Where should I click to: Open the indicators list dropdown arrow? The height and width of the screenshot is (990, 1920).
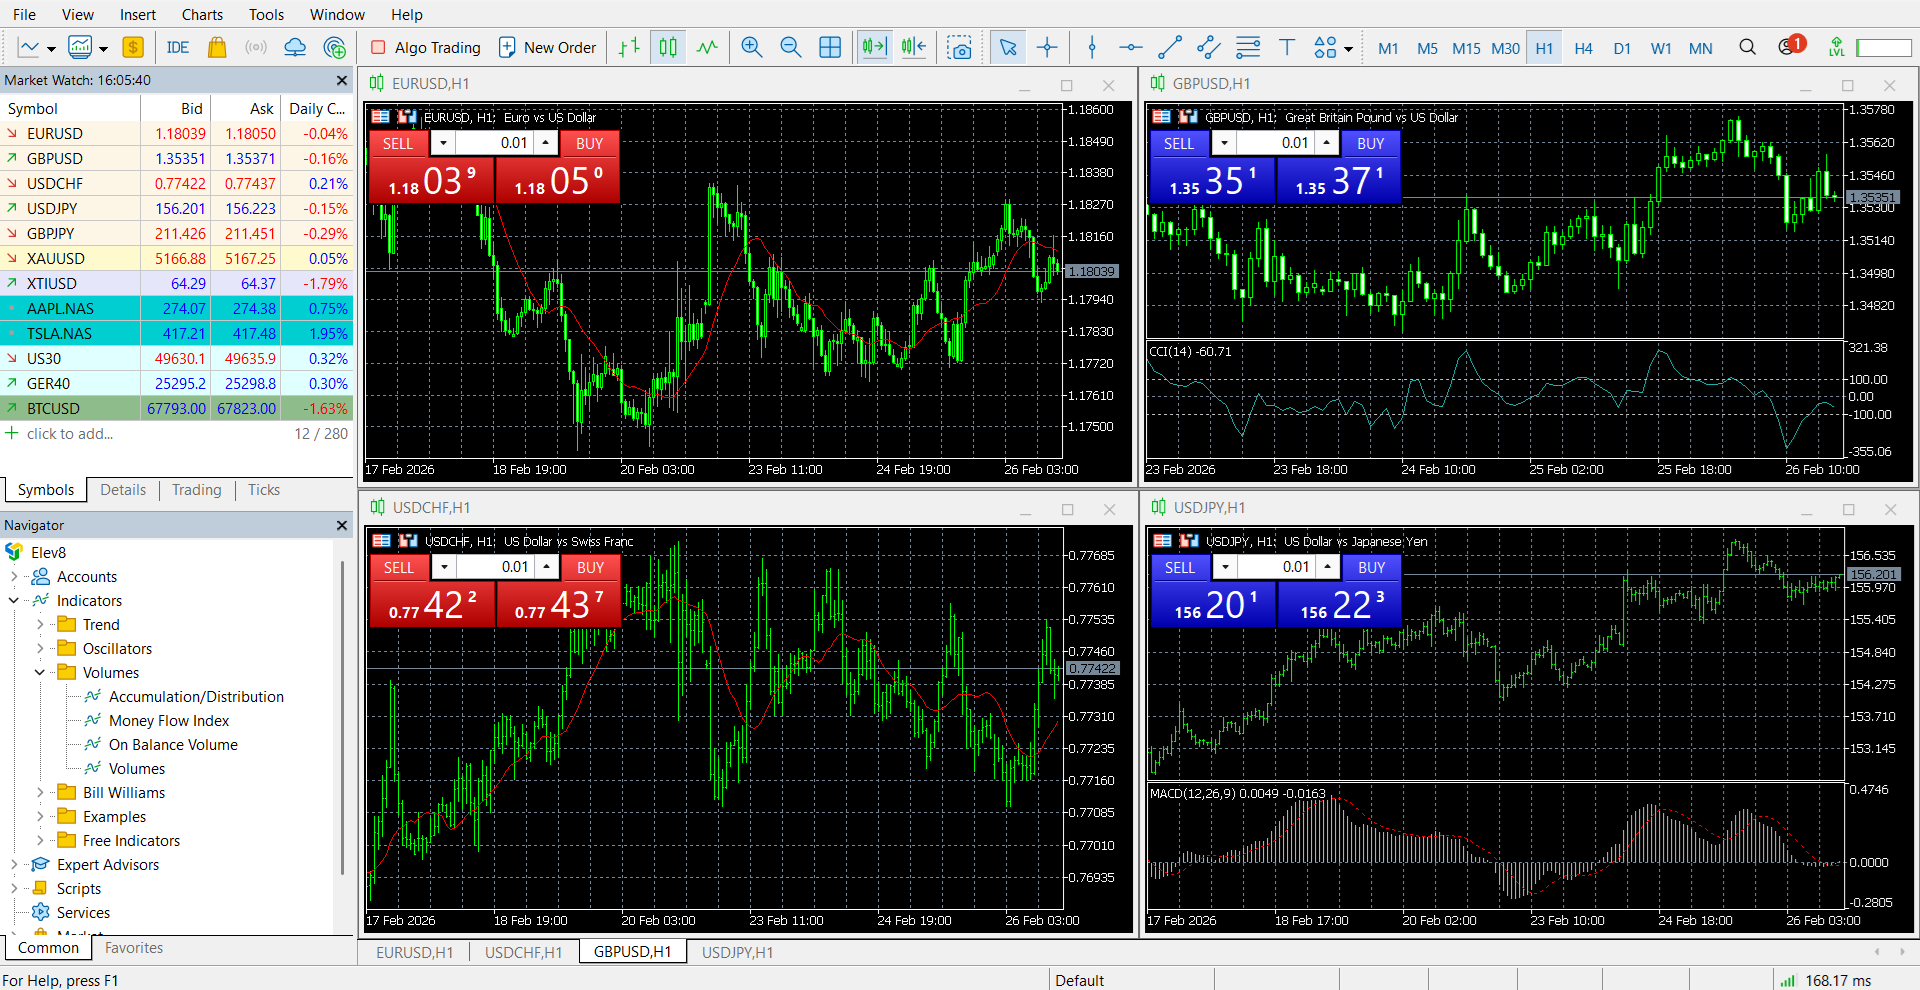coord(103,48)
